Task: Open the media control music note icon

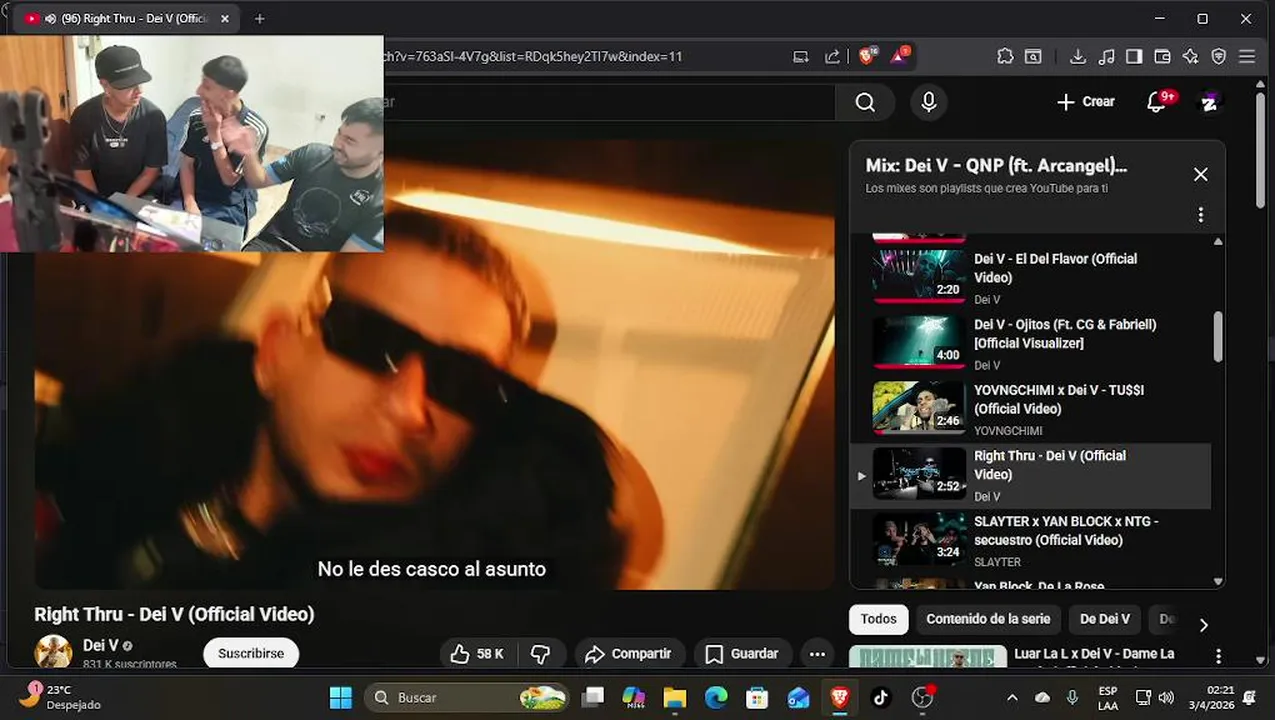Action: pos(1106,57)
